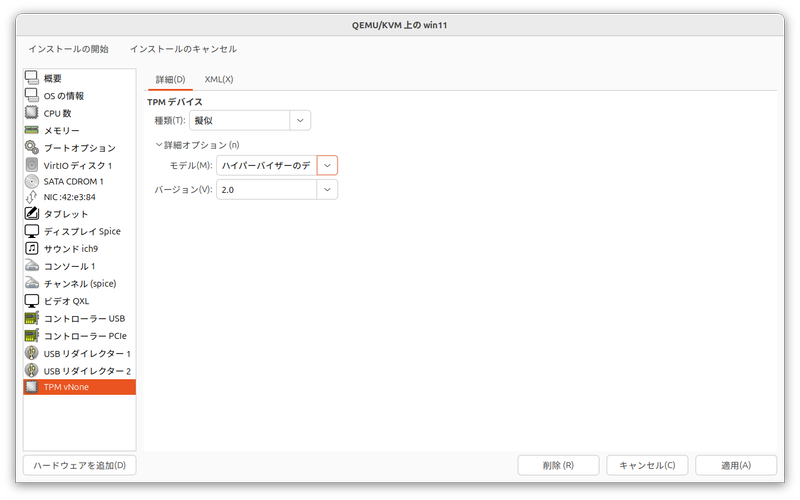
Task: Click the タブレット pen tablet icon
Action: pos(32,213)
